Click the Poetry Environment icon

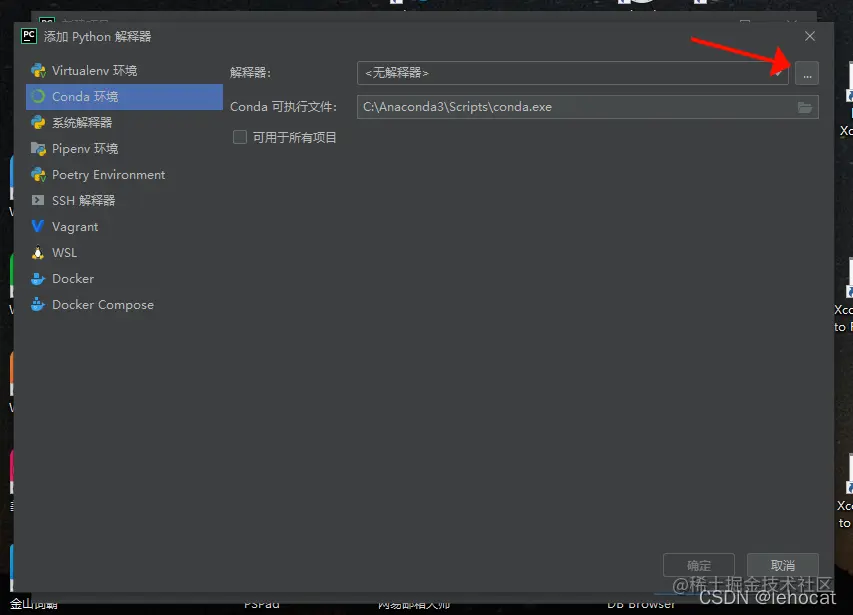click(38, 175)
